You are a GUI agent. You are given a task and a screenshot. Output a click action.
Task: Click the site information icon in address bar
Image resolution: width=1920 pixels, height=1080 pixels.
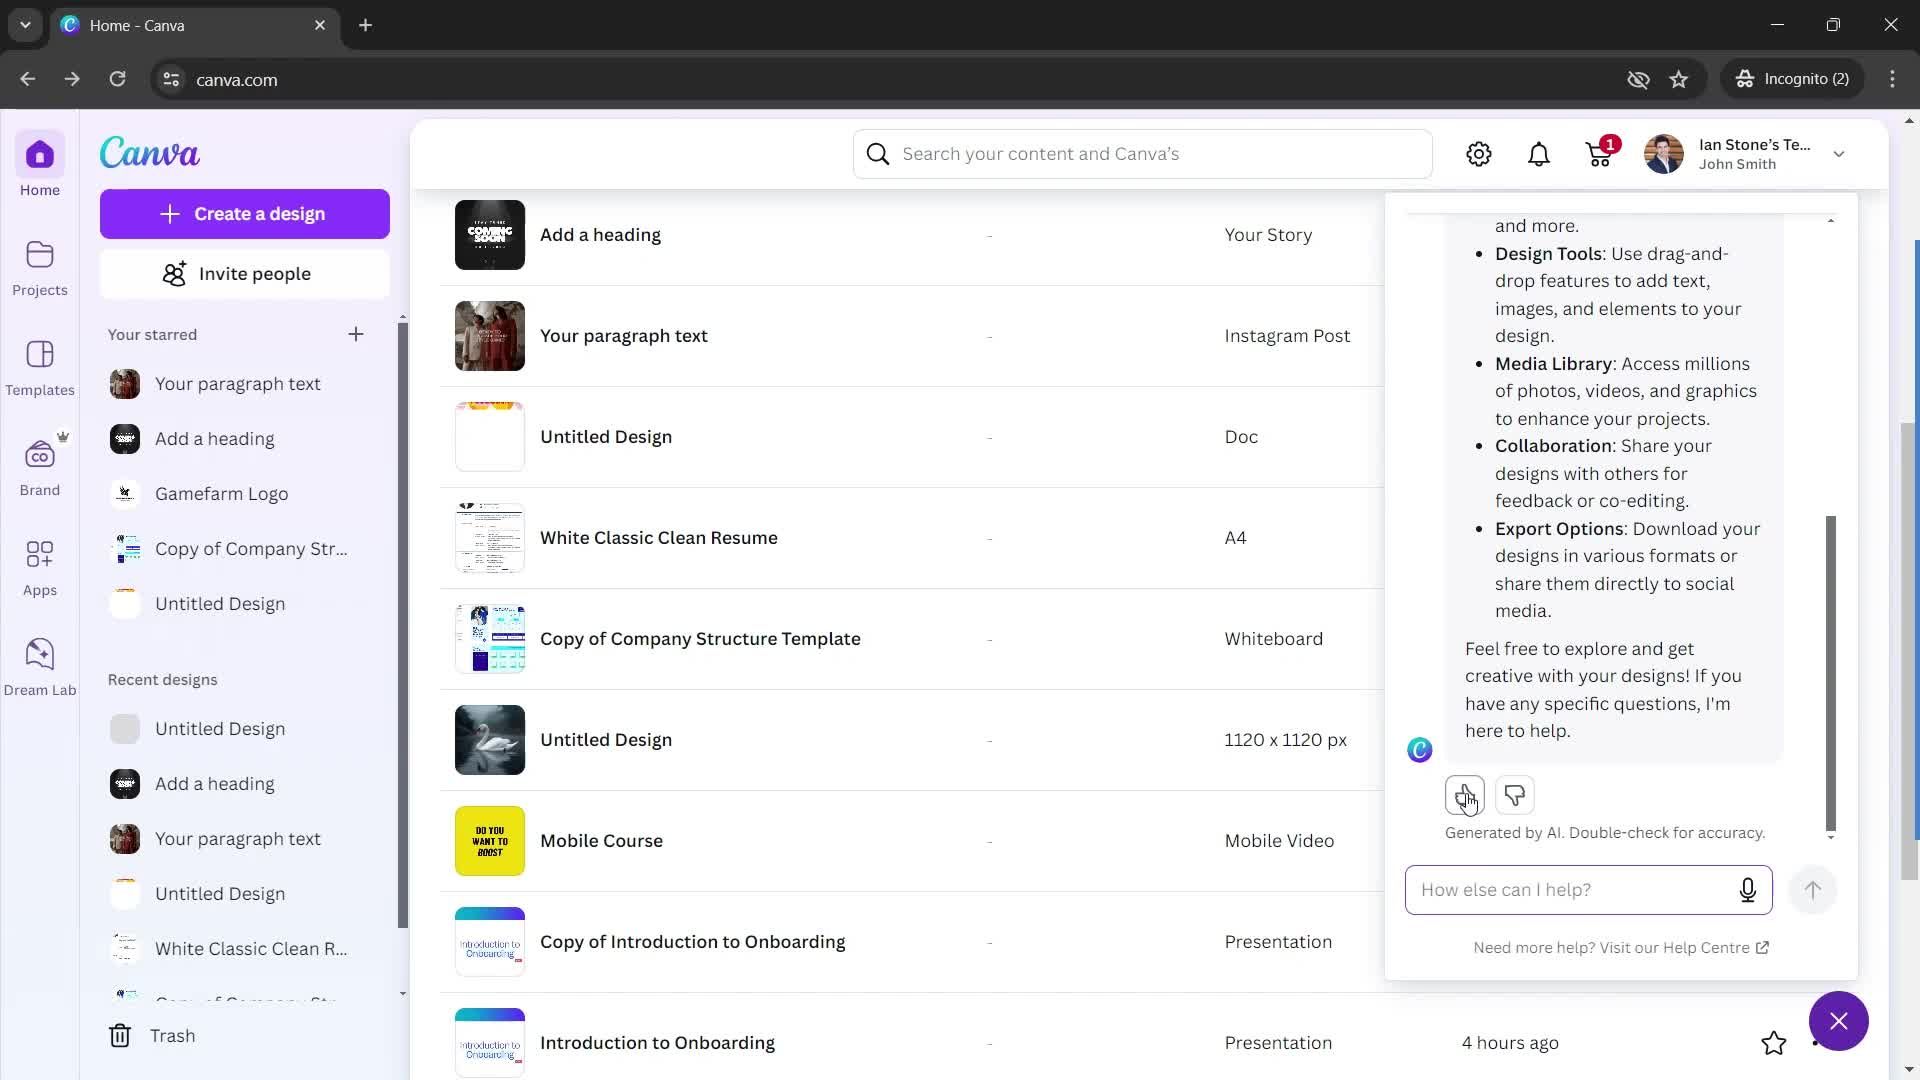(171, 79)
